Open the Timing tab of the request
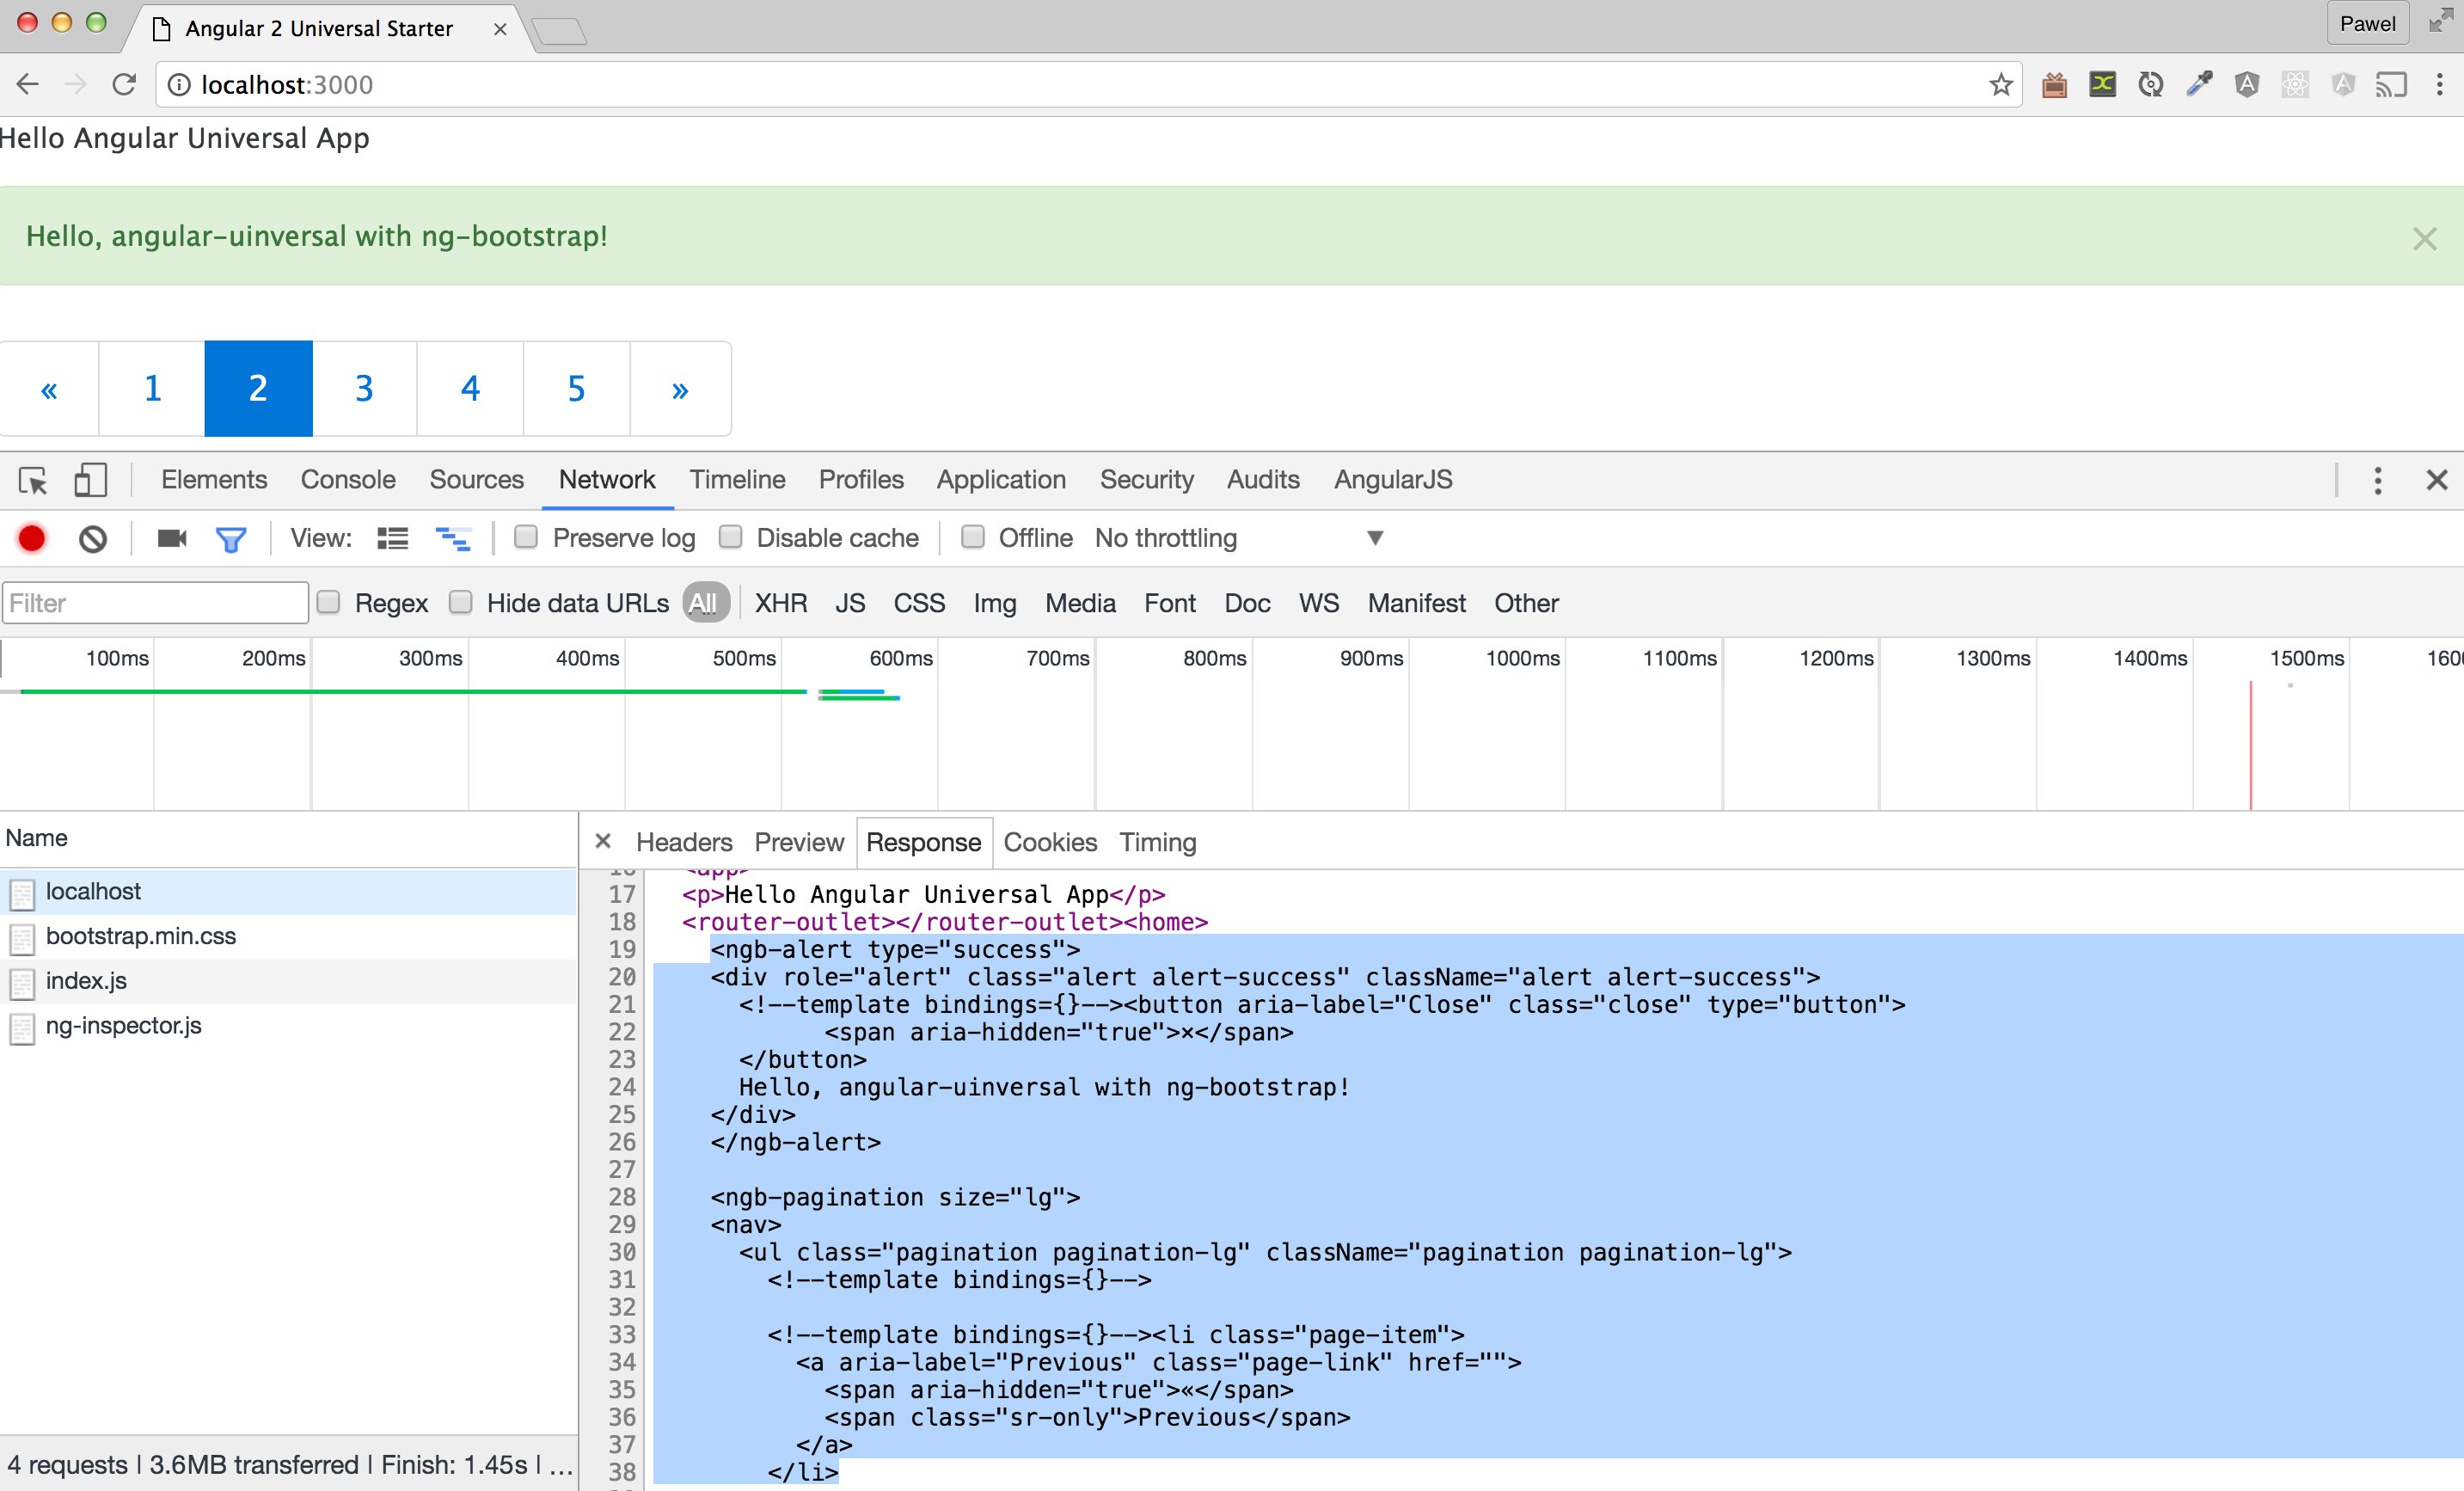The image size is (2464, 1491). [1157, 842]
